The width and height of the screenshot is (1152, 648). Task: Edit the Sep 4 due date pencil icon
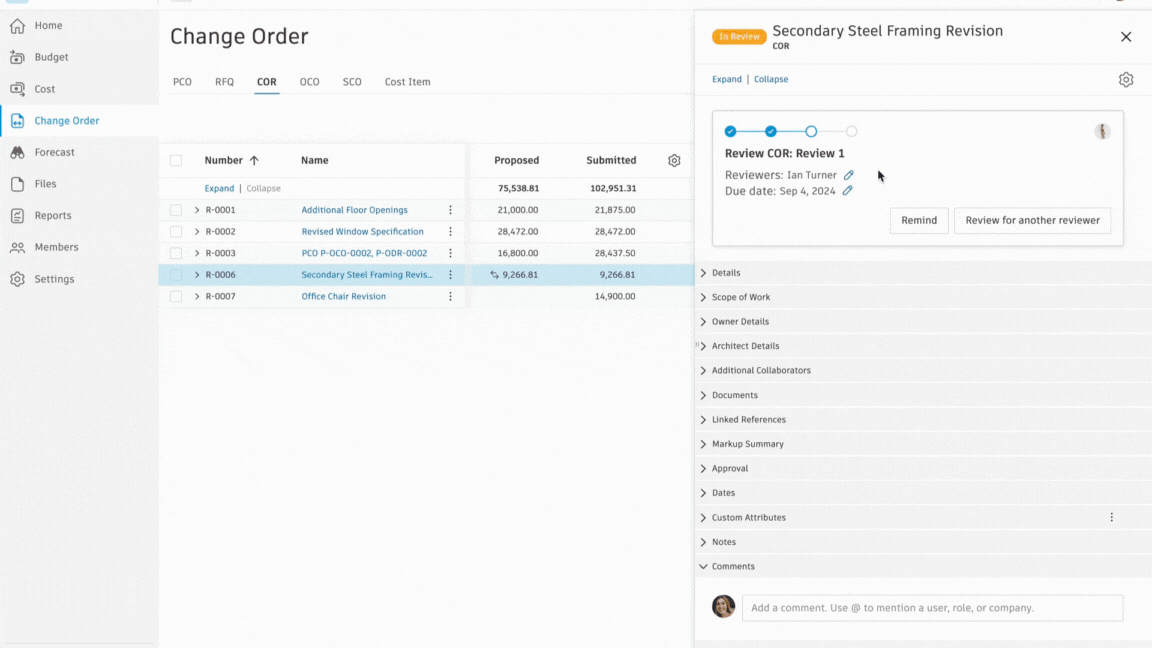pyautogui.click(x=848, y=190)
